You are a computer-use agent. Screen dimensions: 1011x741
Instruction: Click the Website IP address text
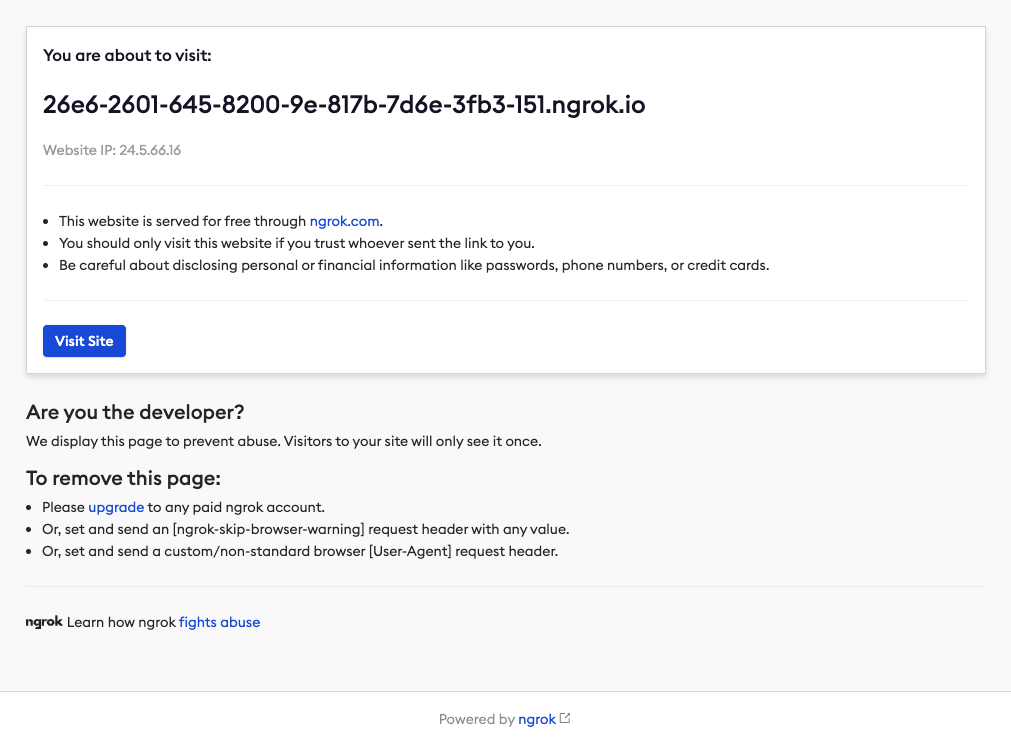point(112,150)
